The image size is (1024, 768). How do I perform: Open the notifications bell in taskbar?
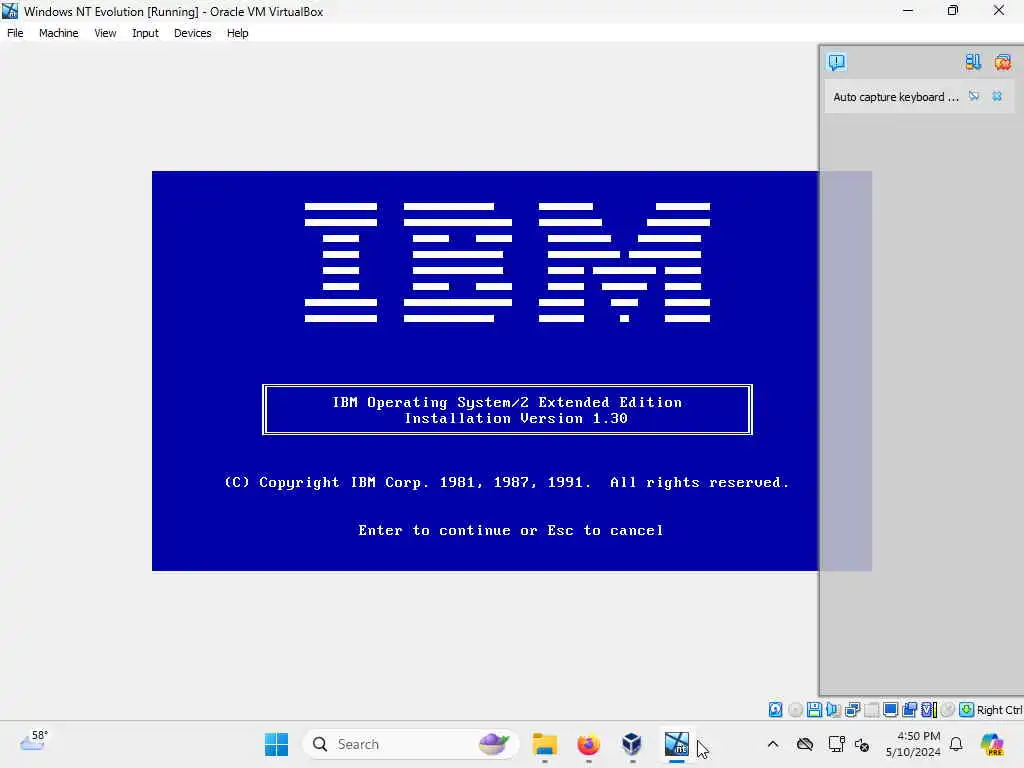tap(956, 744)
